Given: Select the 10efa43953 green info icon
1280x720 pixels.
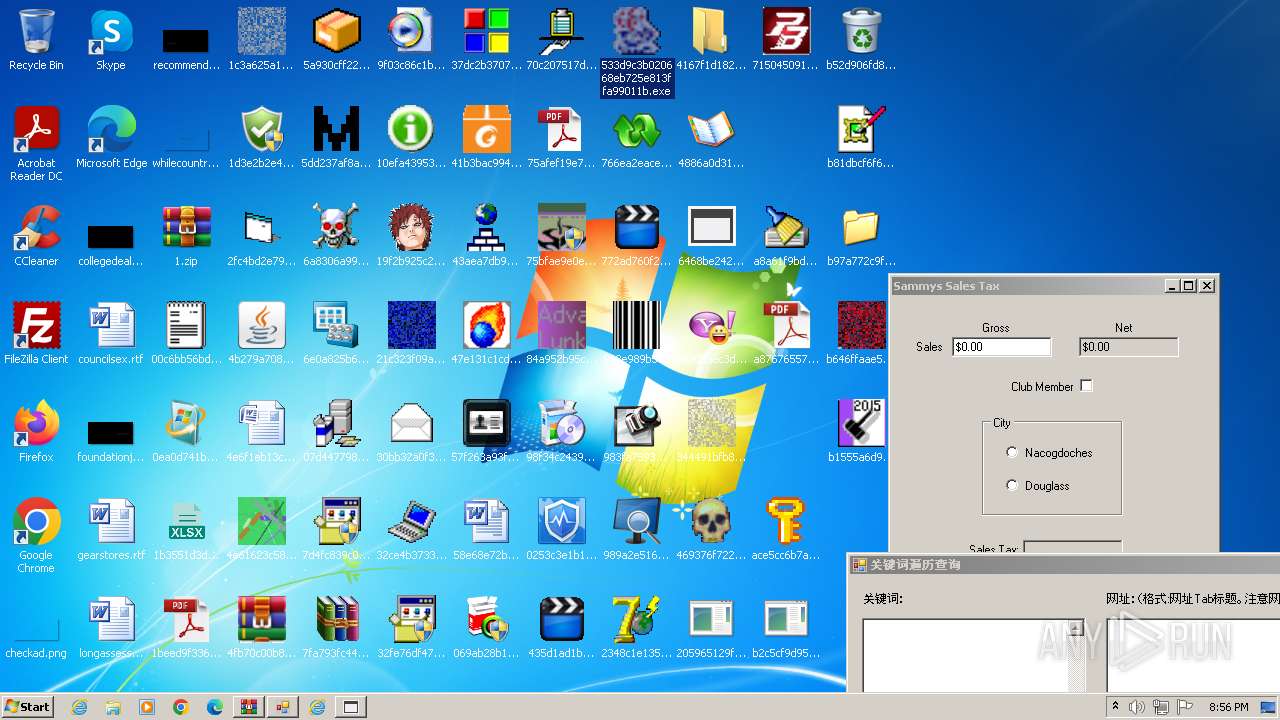Looking at the screenshot, I should 411,138.
